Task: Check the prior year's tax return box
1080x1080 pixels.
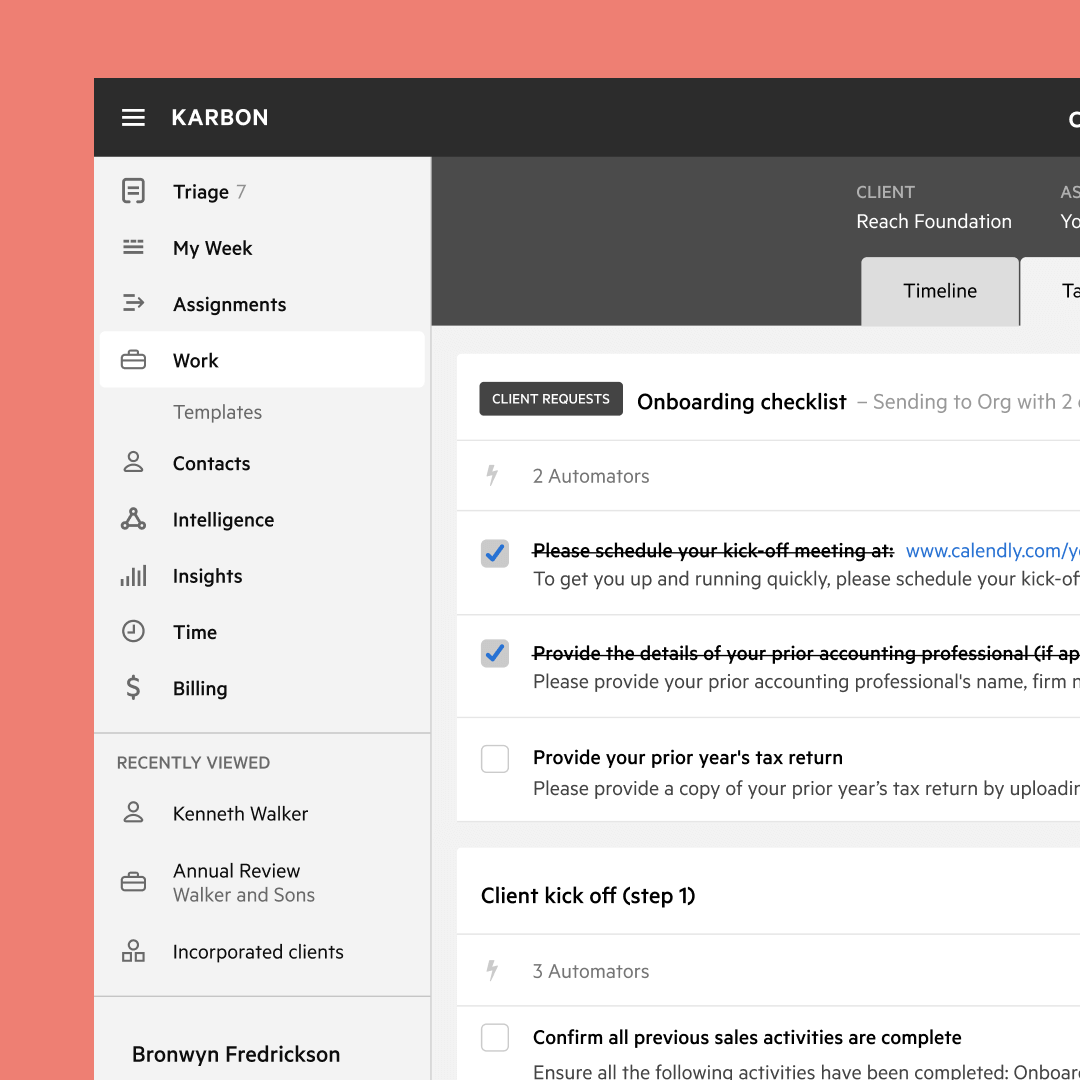Action: pos(495,759)
